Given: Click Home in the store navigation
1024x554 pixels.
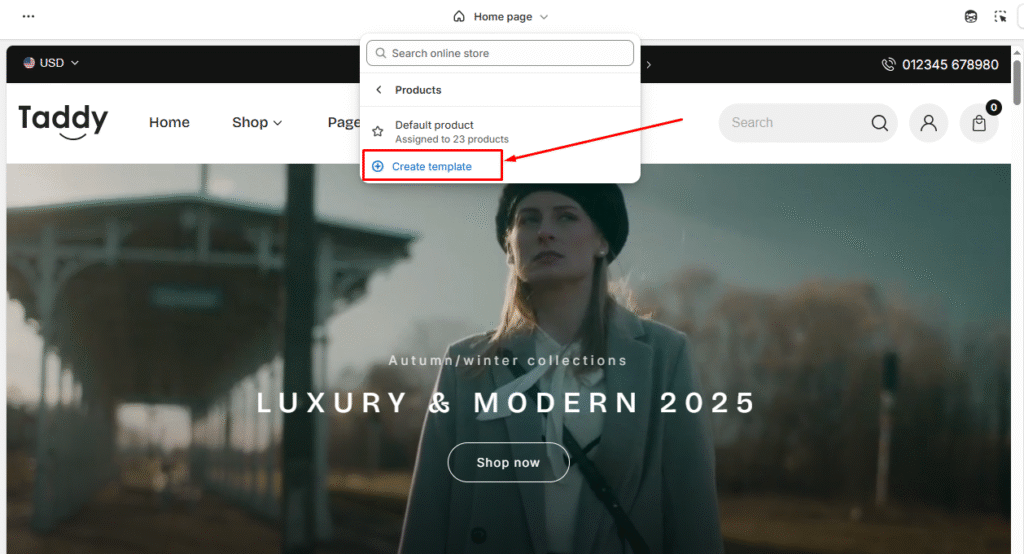Looking at the screenshot, I should click(x=169, y=122).
